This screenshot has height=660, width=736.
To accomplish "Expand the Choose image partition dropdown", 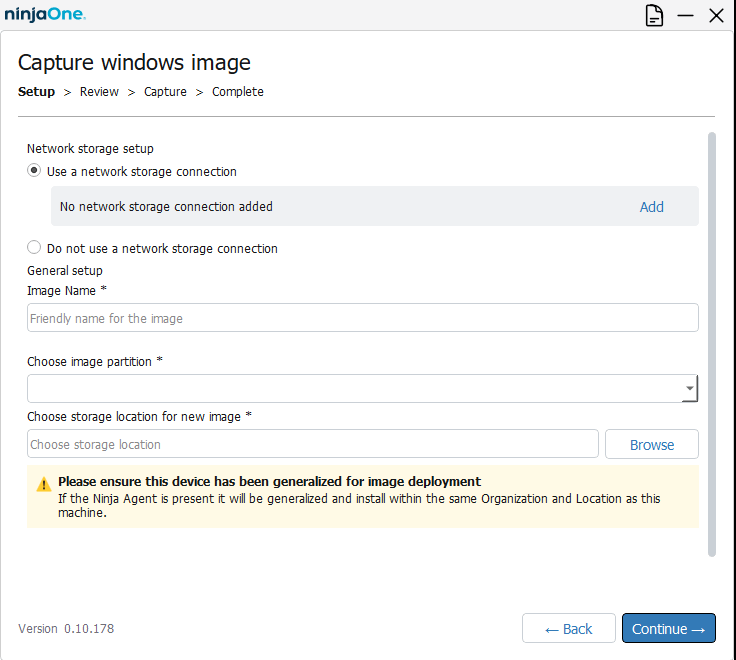I will [x=689, y=389].
